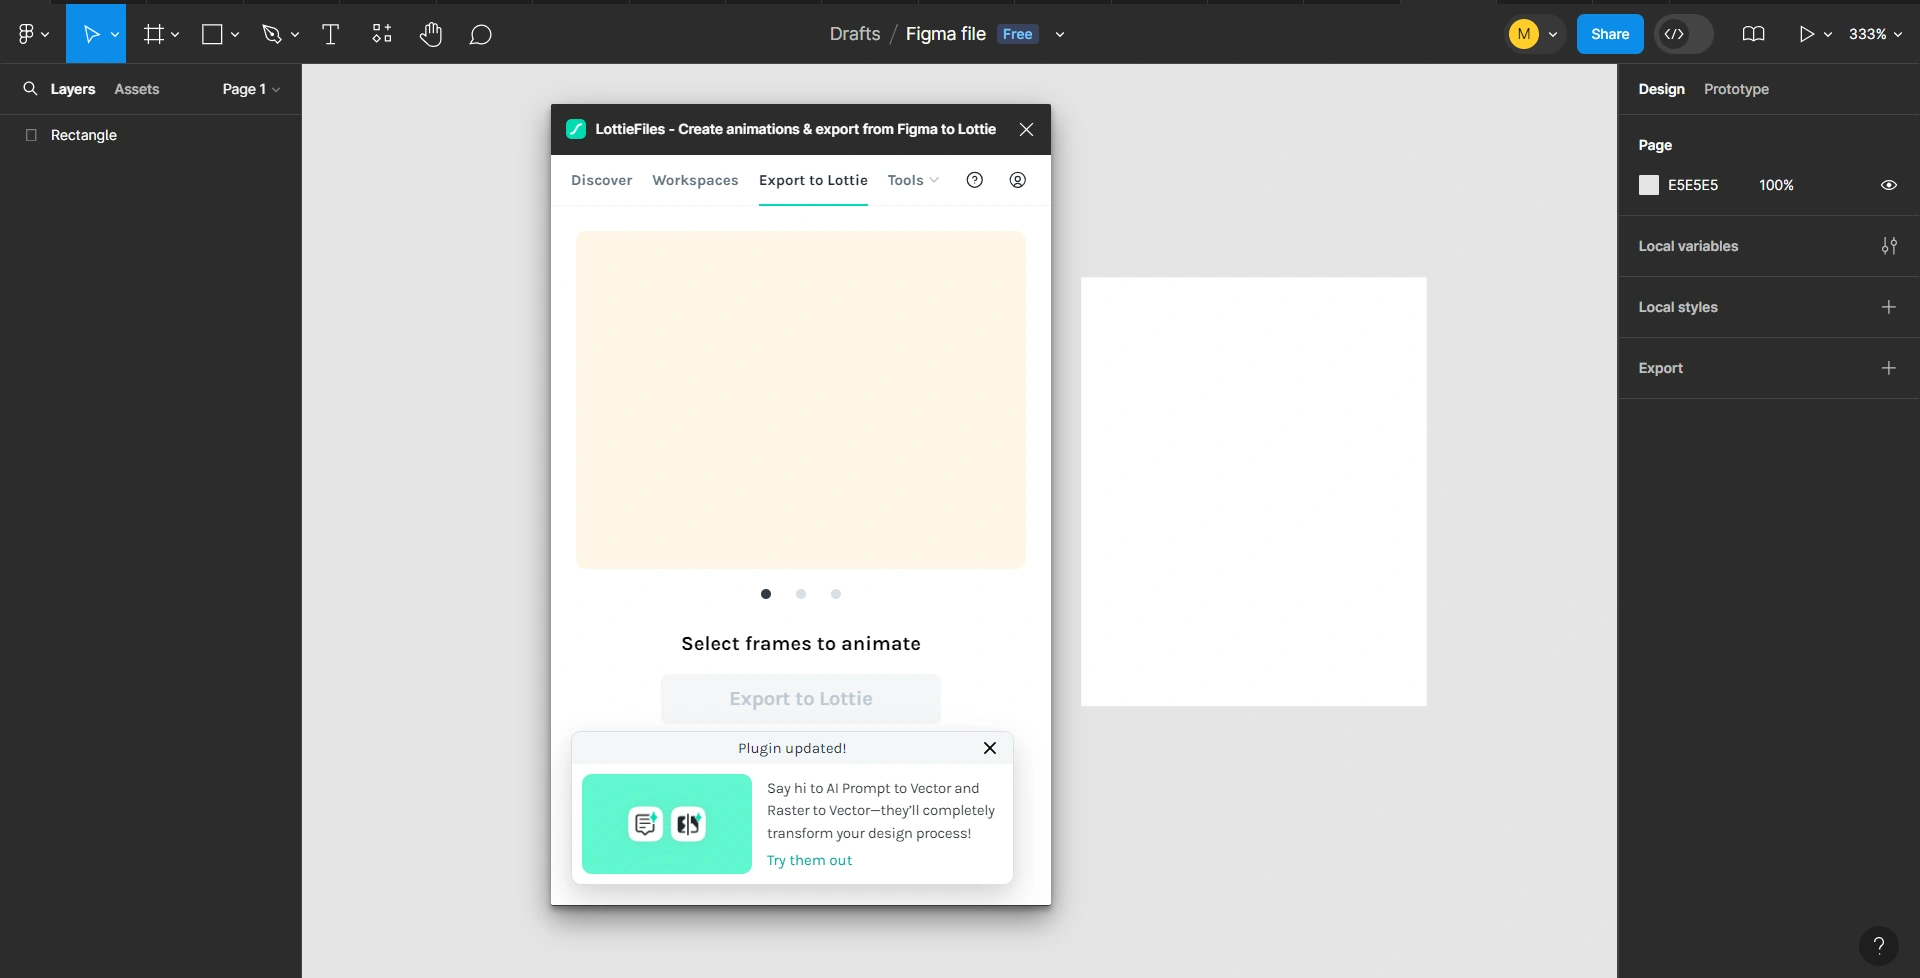This screenshot has height=978, width=1920.
Task: Select the Export to Lottie tab
Action: tap(813, 180)
